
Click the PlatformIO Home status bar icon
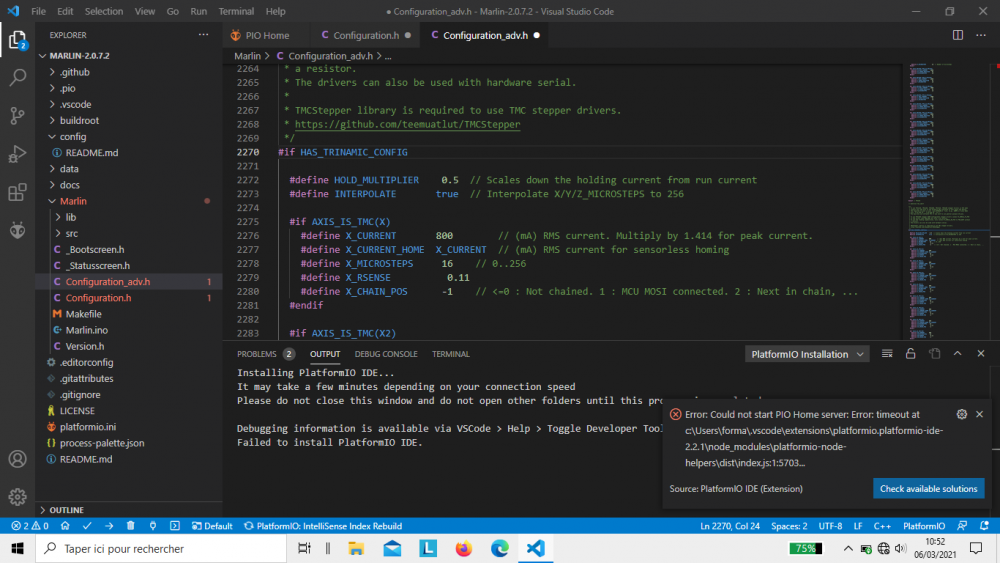[x=65, y=526]
